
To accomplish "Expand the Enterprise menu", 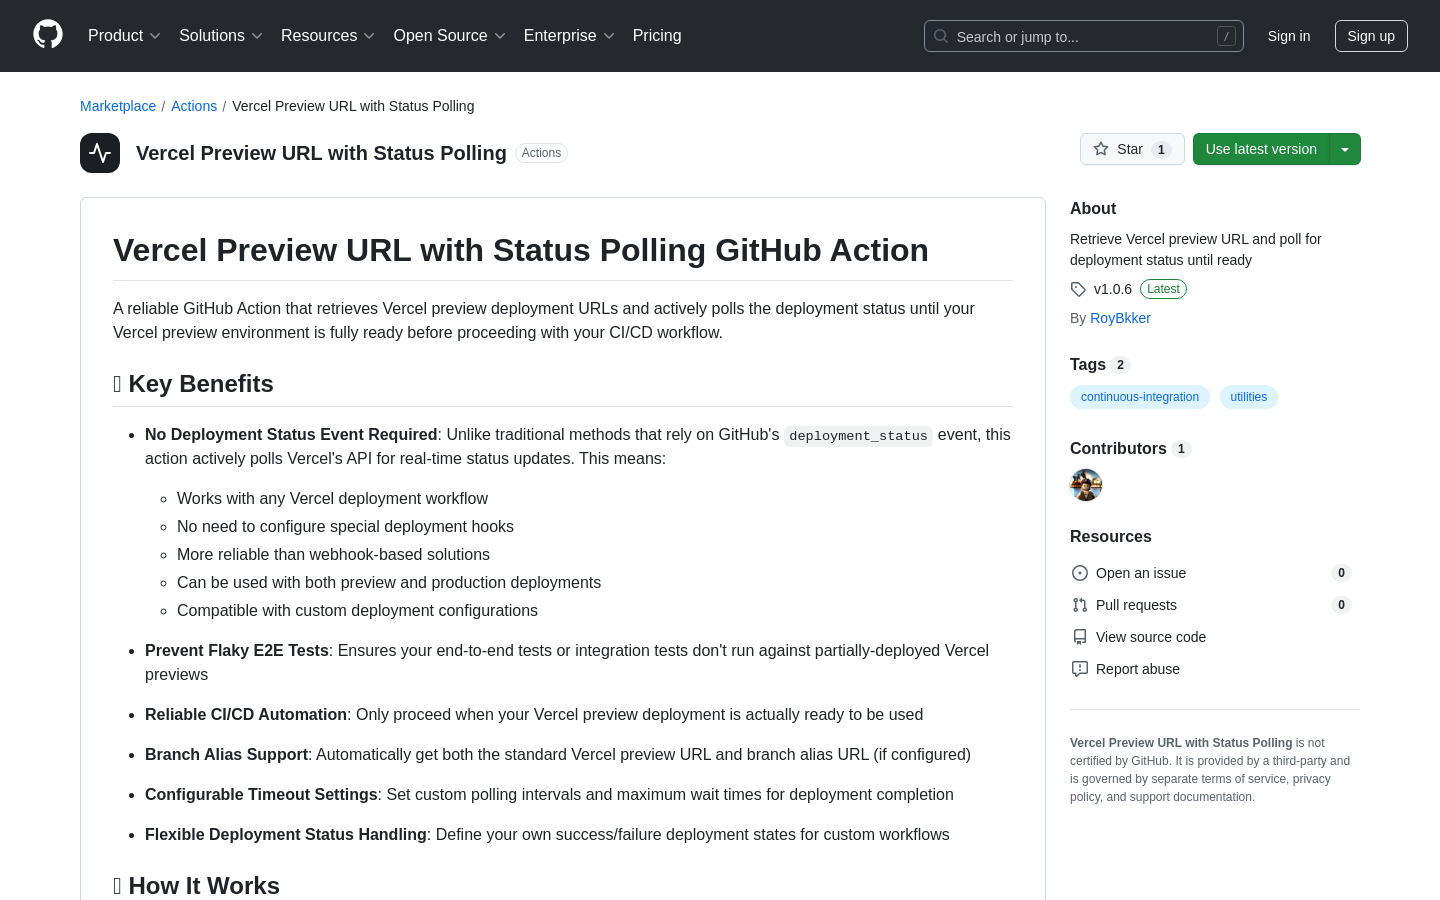I will 569,36.
